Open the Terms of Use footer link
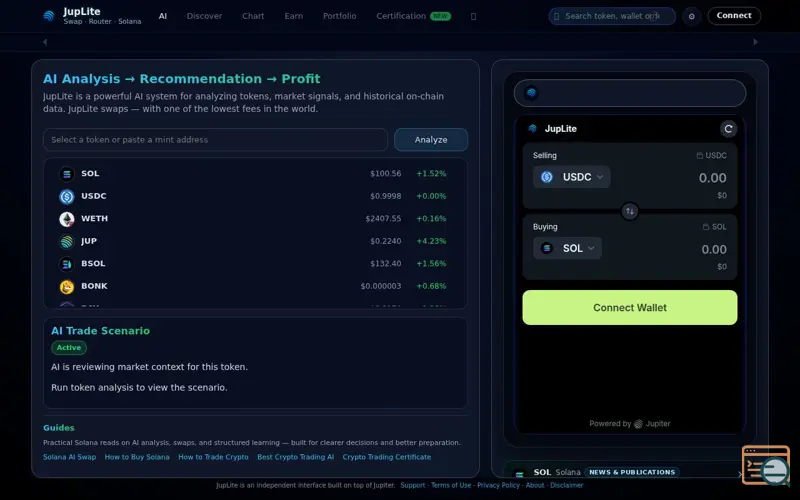Image resolution: width=800 pixels, height=500 pixels. coord(451,485)
